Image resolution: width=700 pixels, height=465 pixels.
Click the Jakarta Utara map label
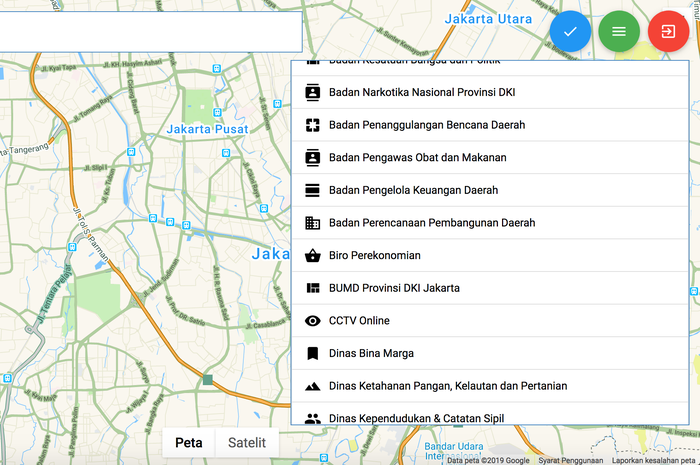(488, 19)
